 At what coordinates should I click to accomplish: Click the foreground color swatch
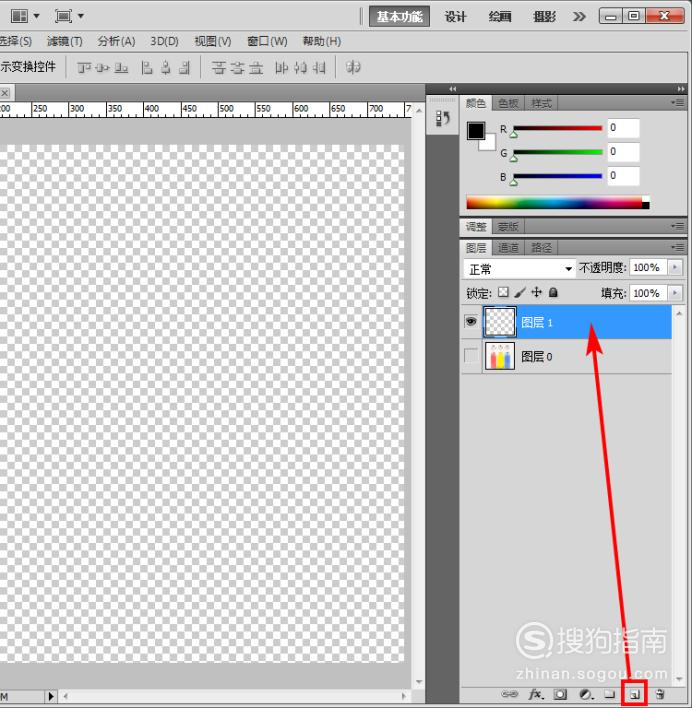pyautogui.click(x=476, y=131)
